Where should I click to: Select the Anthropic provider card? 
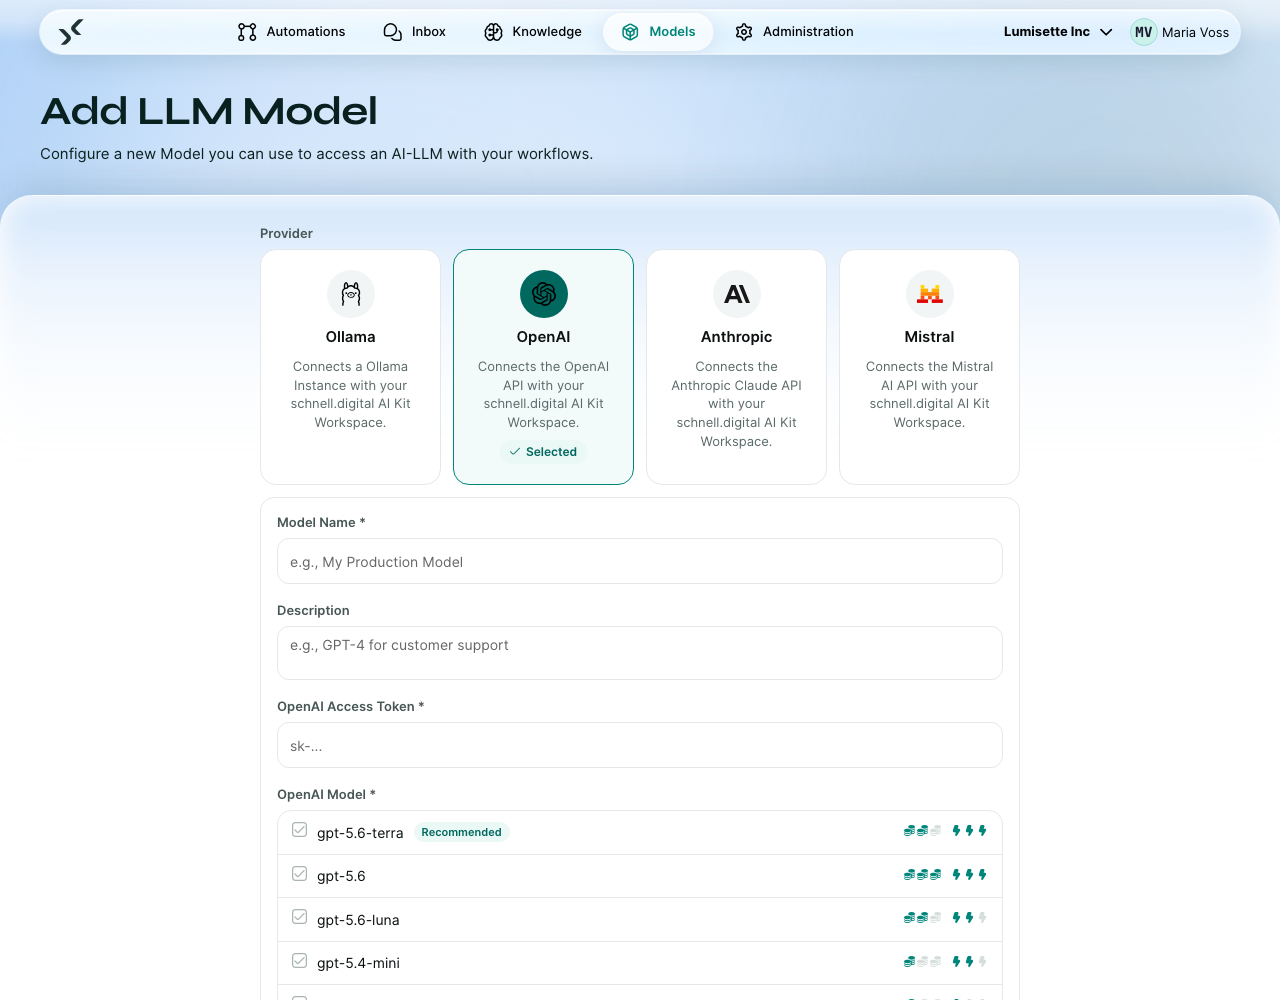pyautogui.click(x=737, y=367)
